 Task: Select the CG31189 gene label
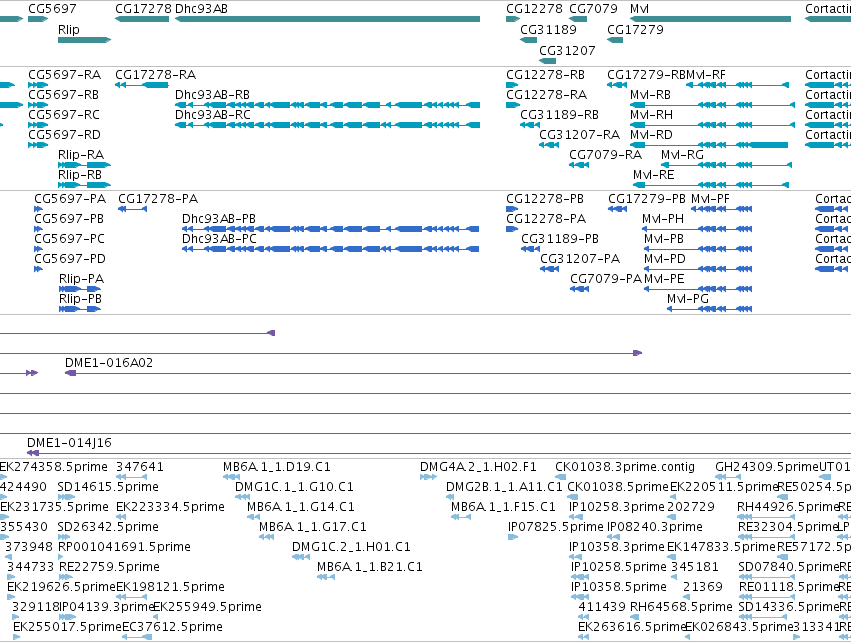(x=548, y=29)
